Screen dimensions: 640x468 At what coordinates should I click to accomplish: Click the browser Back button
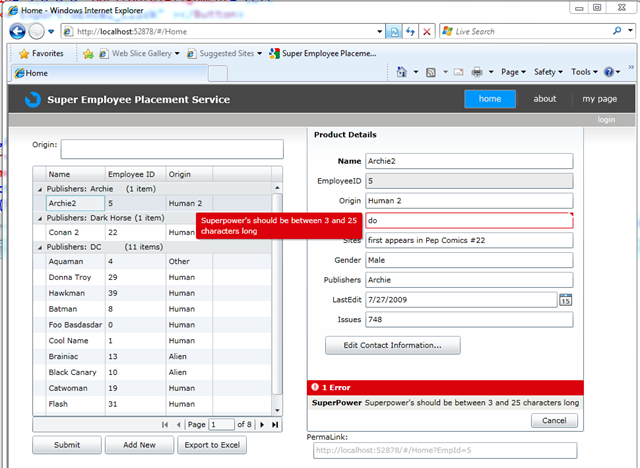tap(19, 31)
